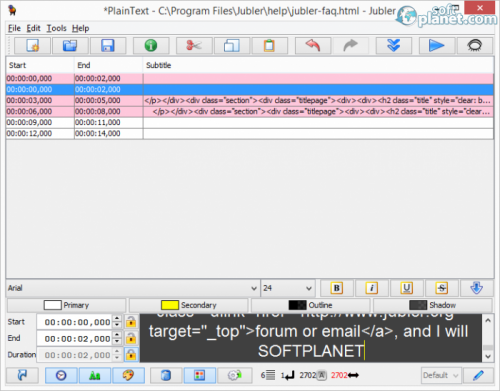The image size is (500, 391).
Task: Toggle the palette color panel button
Action: 128,375
